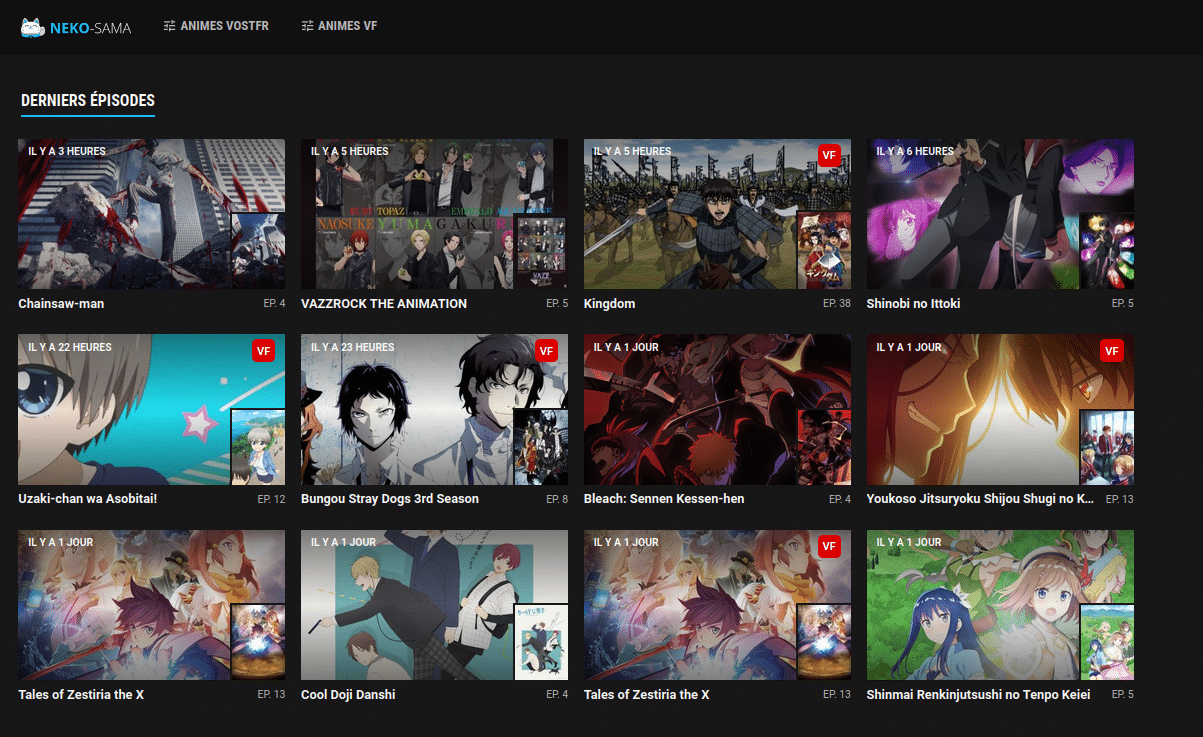Click the small poster on Shinobi no Ittoki
1203x737 pixels.
1107,251
